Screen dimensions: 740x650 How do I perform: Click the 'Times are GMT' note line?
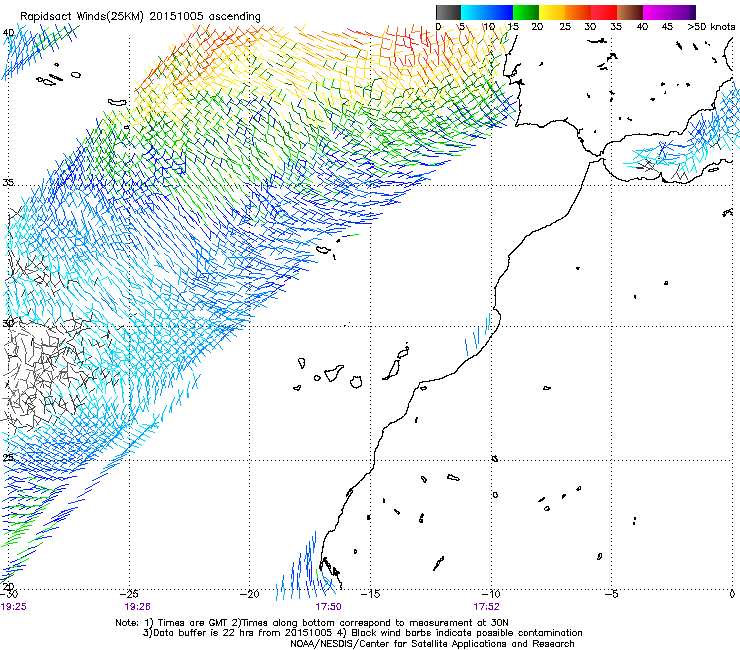pyautogui.click(x=312, y=623)
